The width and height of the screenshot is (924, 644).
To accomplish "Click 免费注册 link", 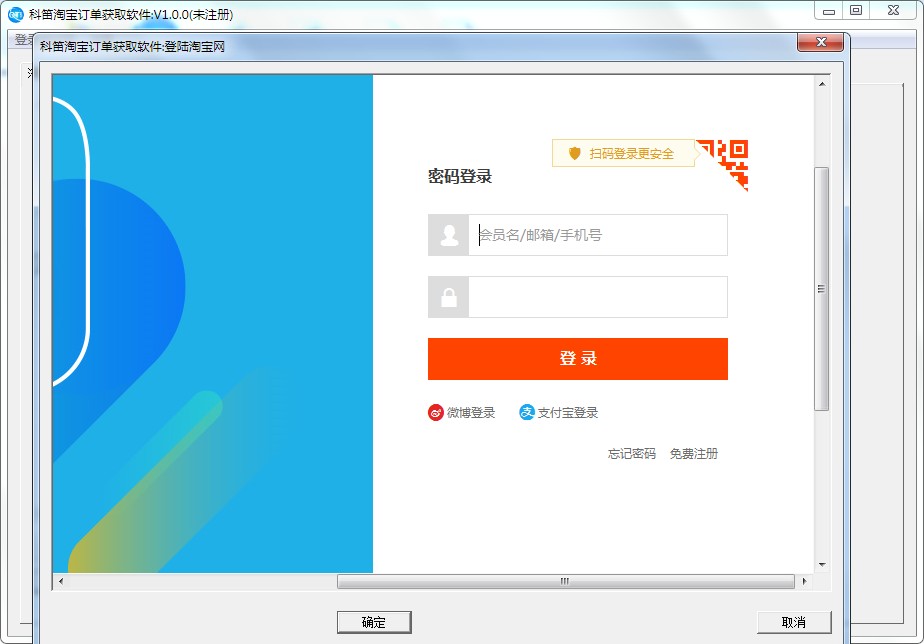I will tap(694, 454).
